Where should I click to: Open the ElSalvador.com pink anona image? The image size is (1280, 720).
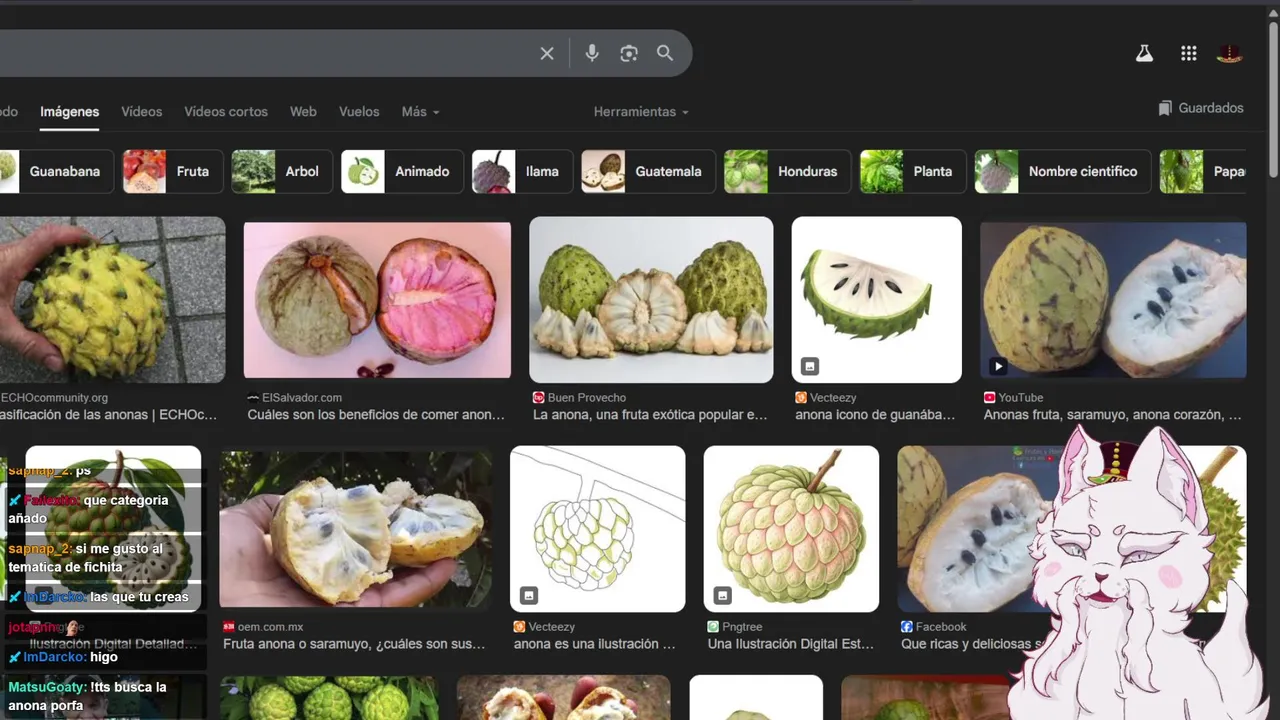[377, 300]
